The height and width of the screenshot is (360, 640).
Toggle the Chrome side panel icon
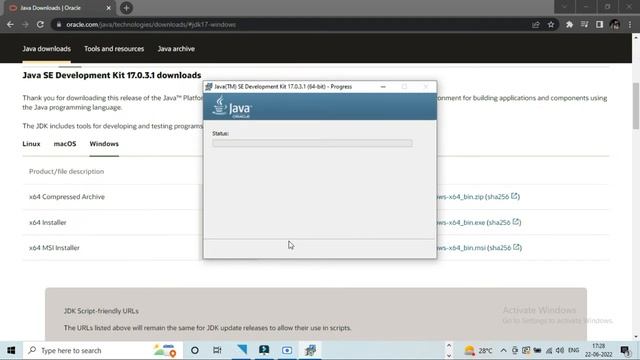(599, 24)
